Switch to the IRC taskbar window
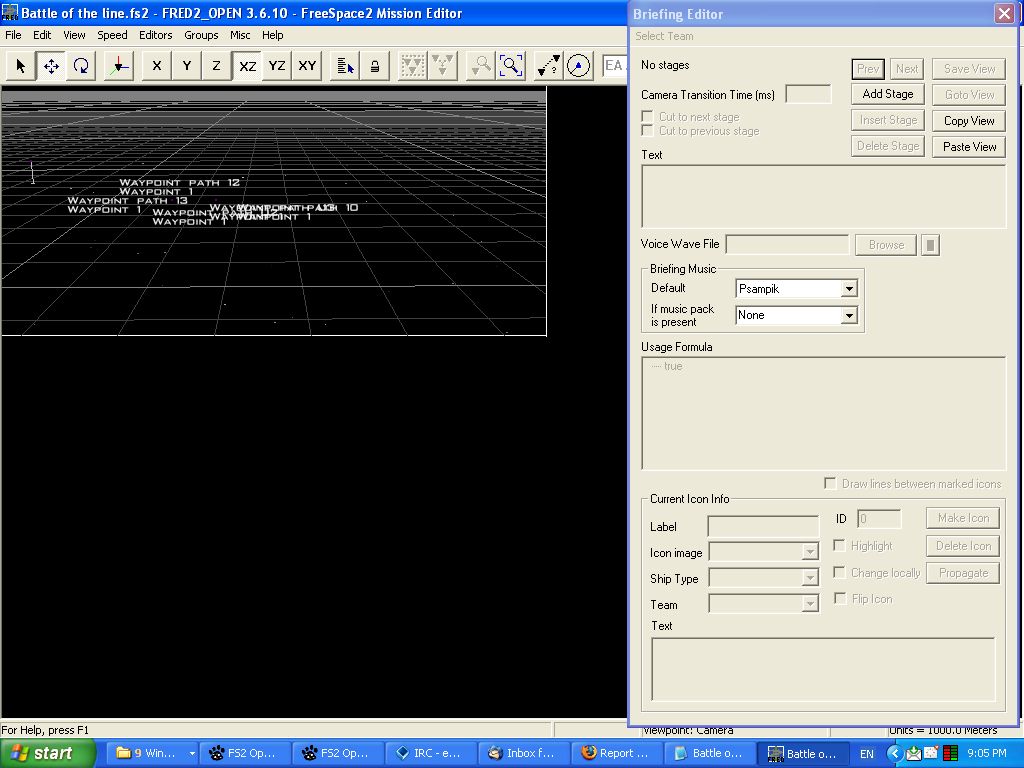The image size is (1024, 768). (430, 753)
